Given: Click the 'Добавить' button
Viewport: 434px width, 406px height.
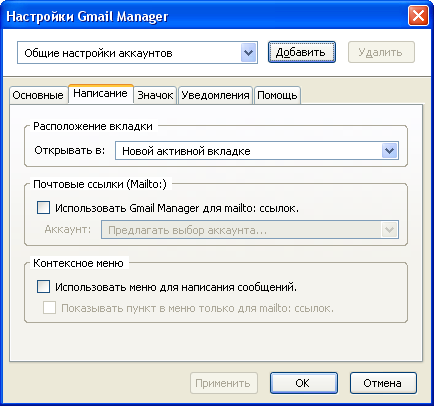Looking at the screenshot, I should (x=302, y=52).
